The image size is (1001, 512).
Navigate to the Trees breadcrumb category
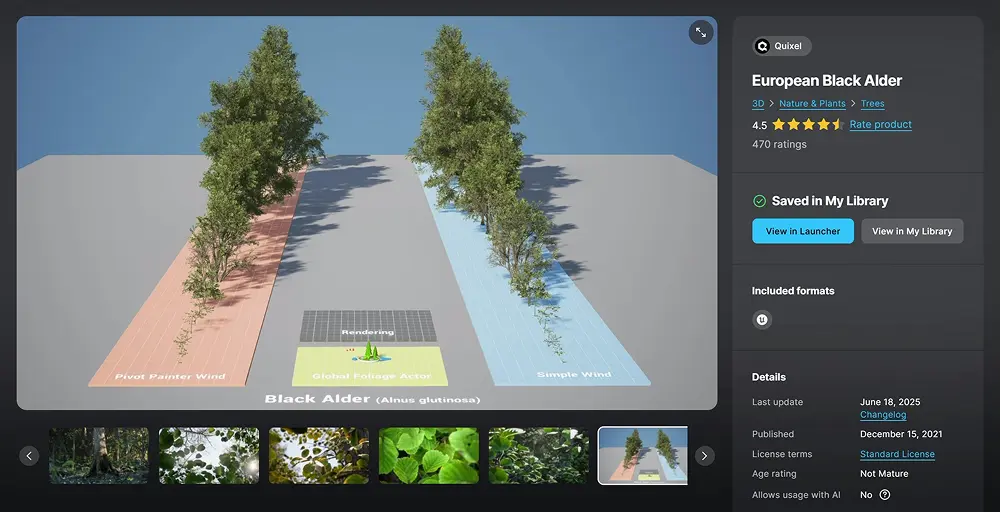point(872,104)
